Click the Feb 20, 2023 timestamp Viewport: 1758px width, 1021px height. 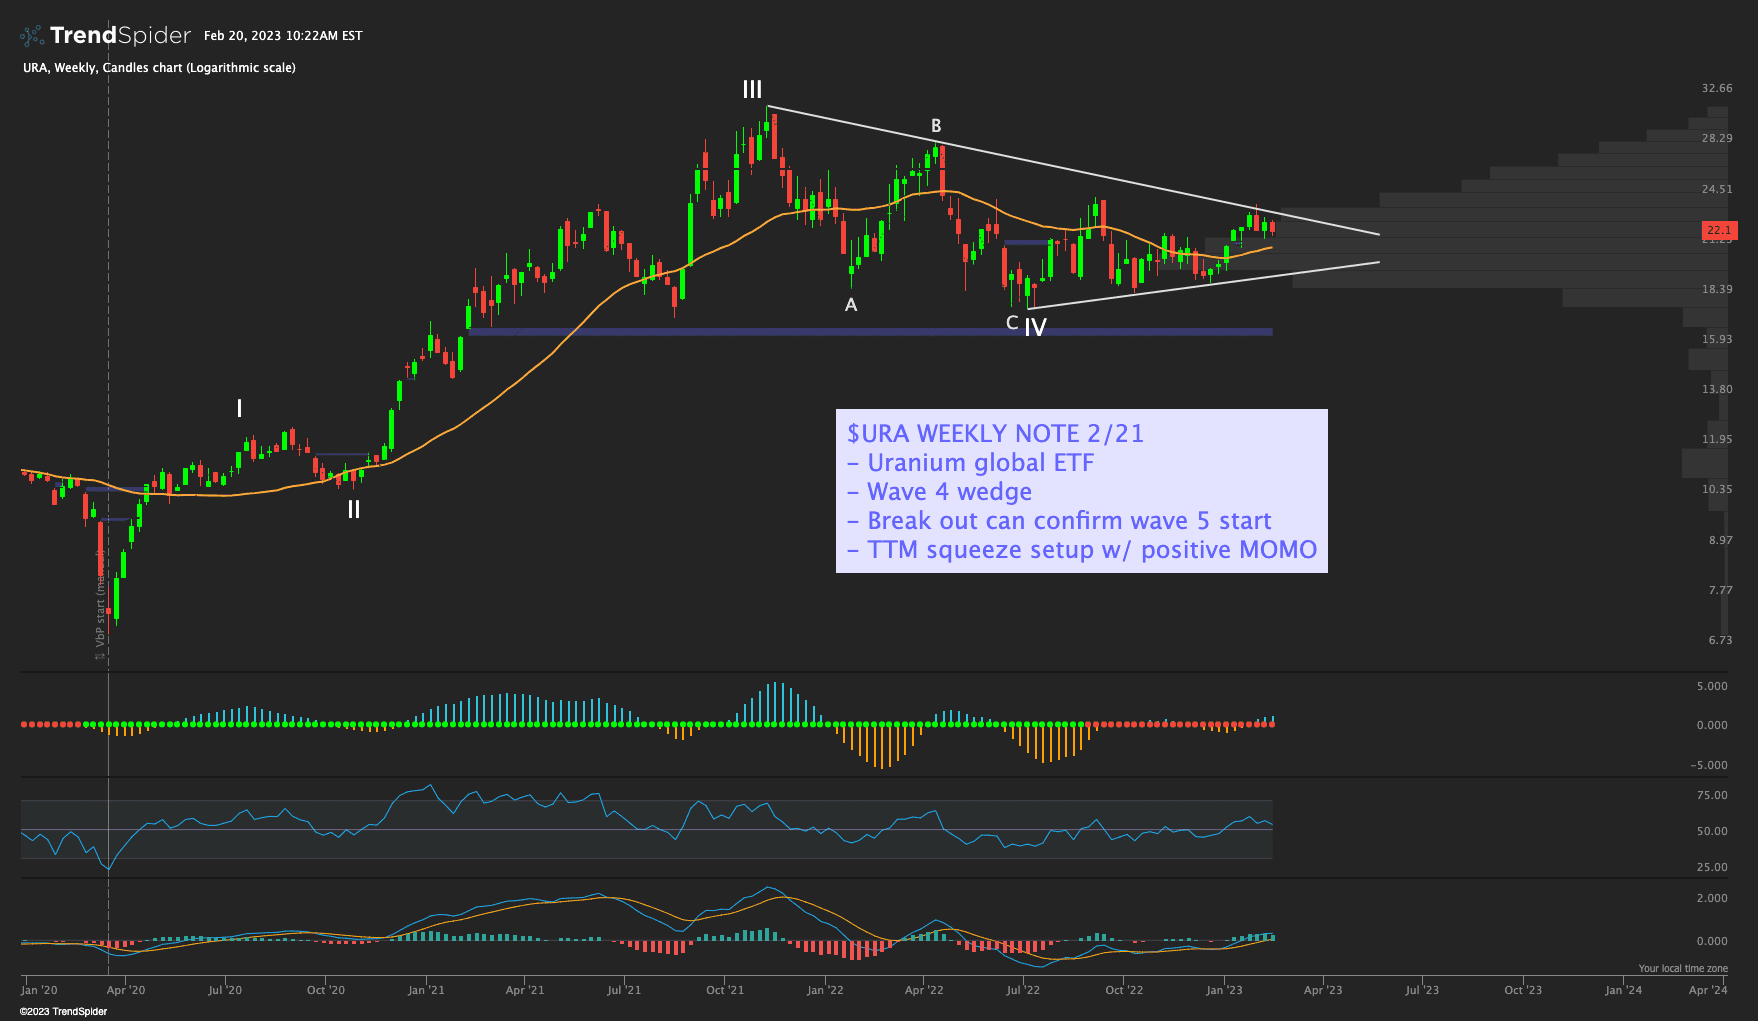[x=283, y=36]
